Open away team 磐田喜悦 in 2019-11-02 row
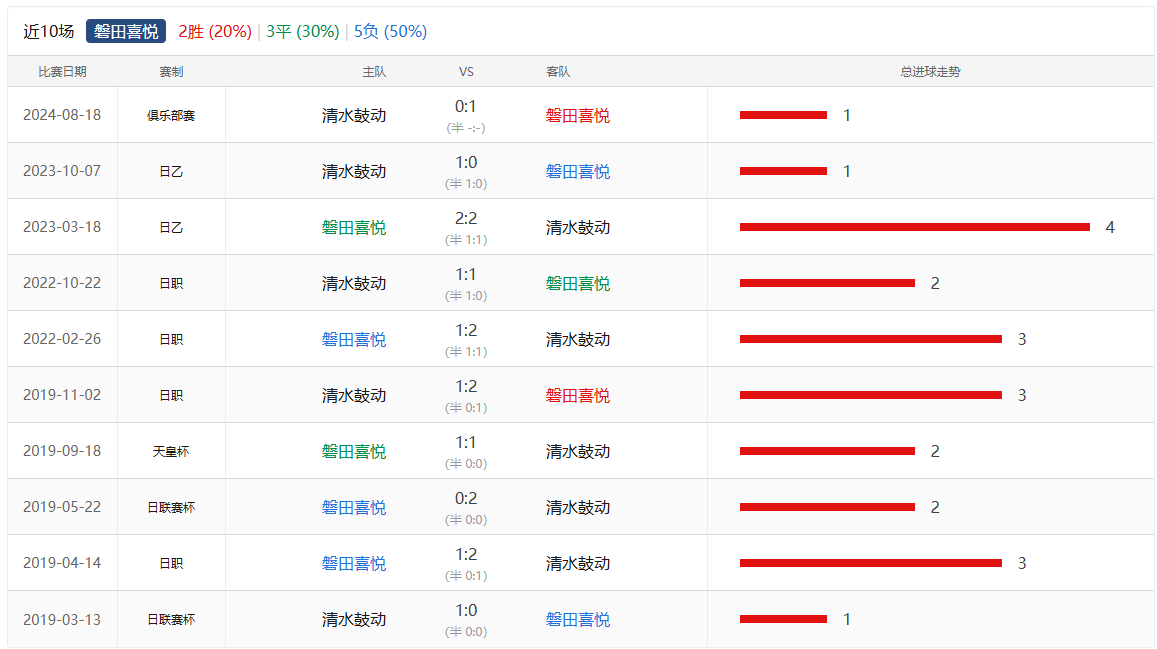This screenshot has height=649, width=1157. click(578, 396)
